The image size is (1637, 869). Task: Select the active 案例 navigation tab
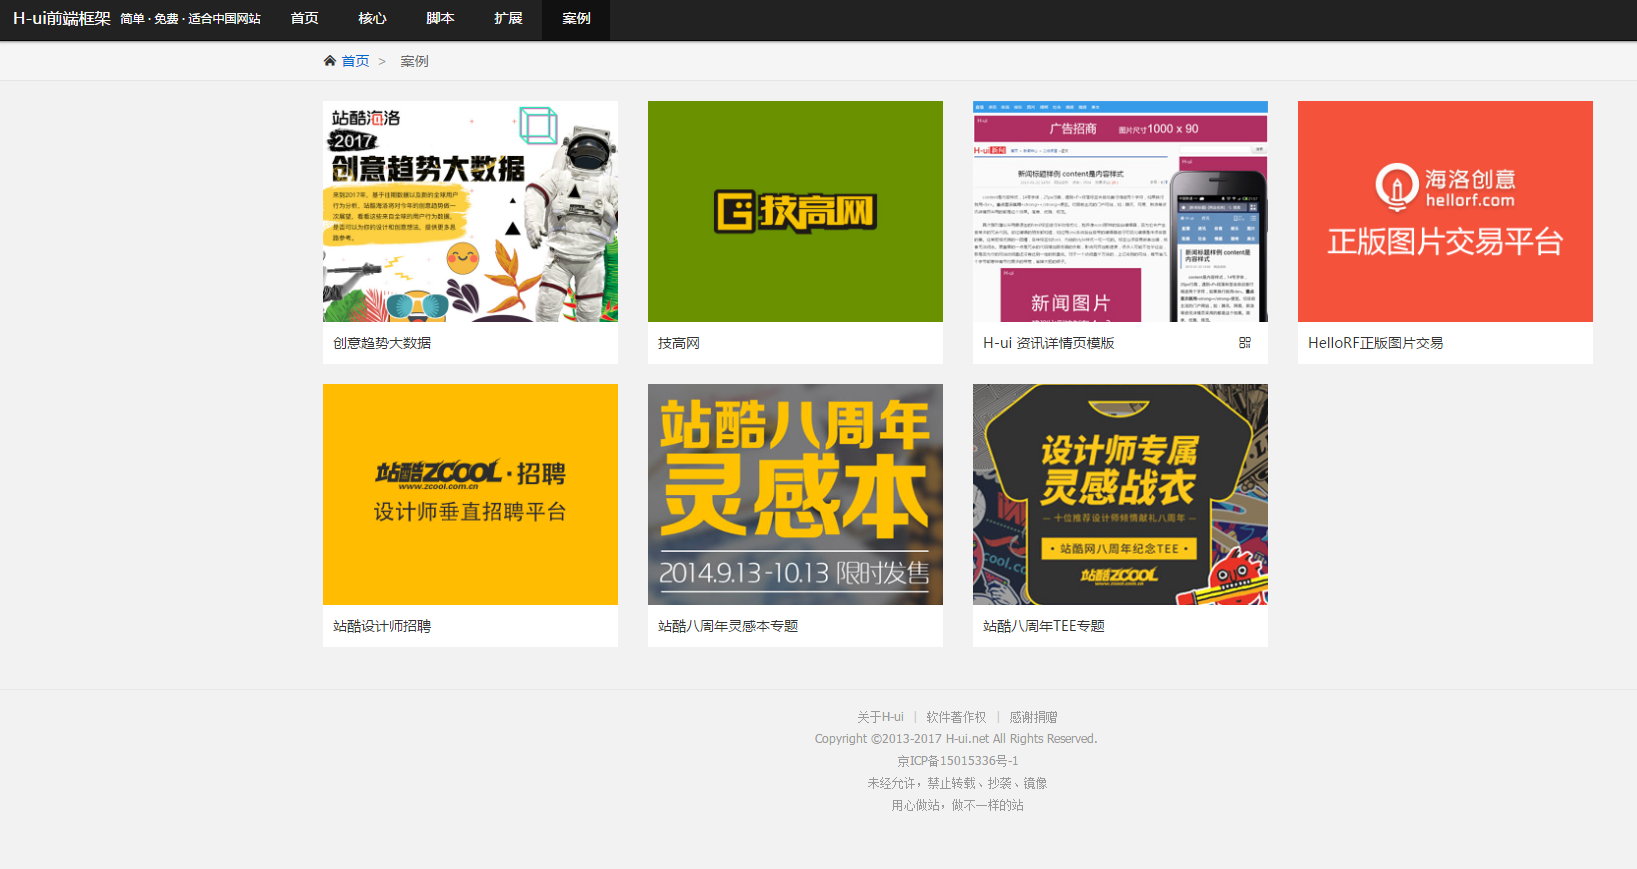tap(576, 19)
